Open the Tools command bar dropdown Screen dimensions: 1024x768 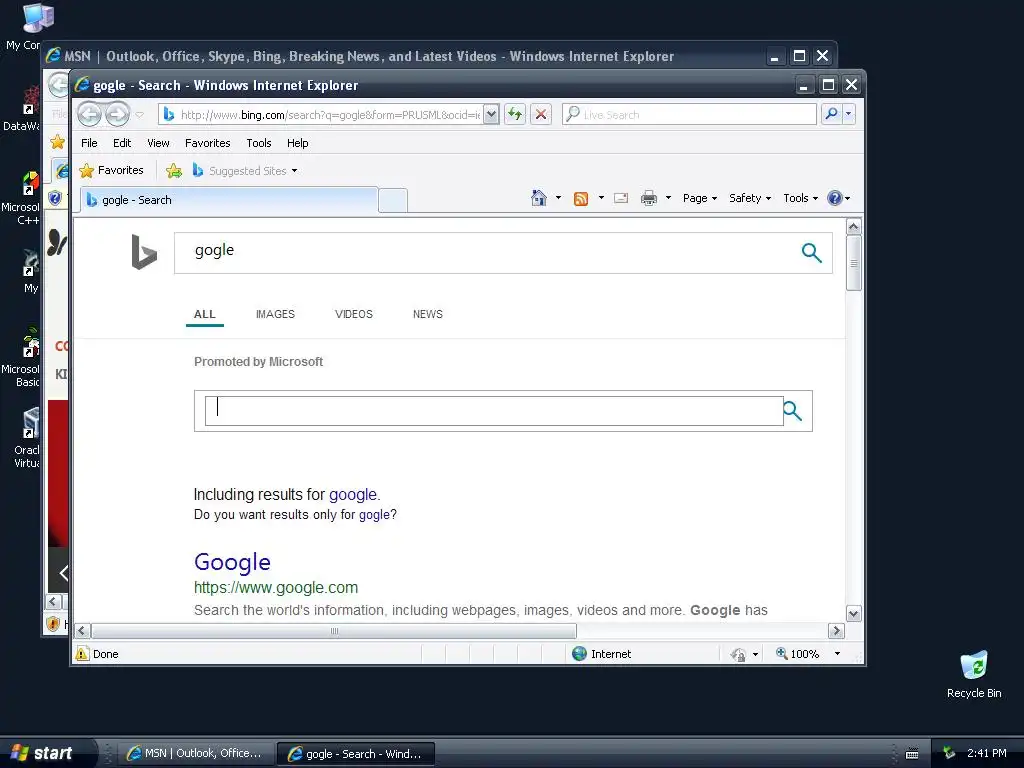(800, 198)
